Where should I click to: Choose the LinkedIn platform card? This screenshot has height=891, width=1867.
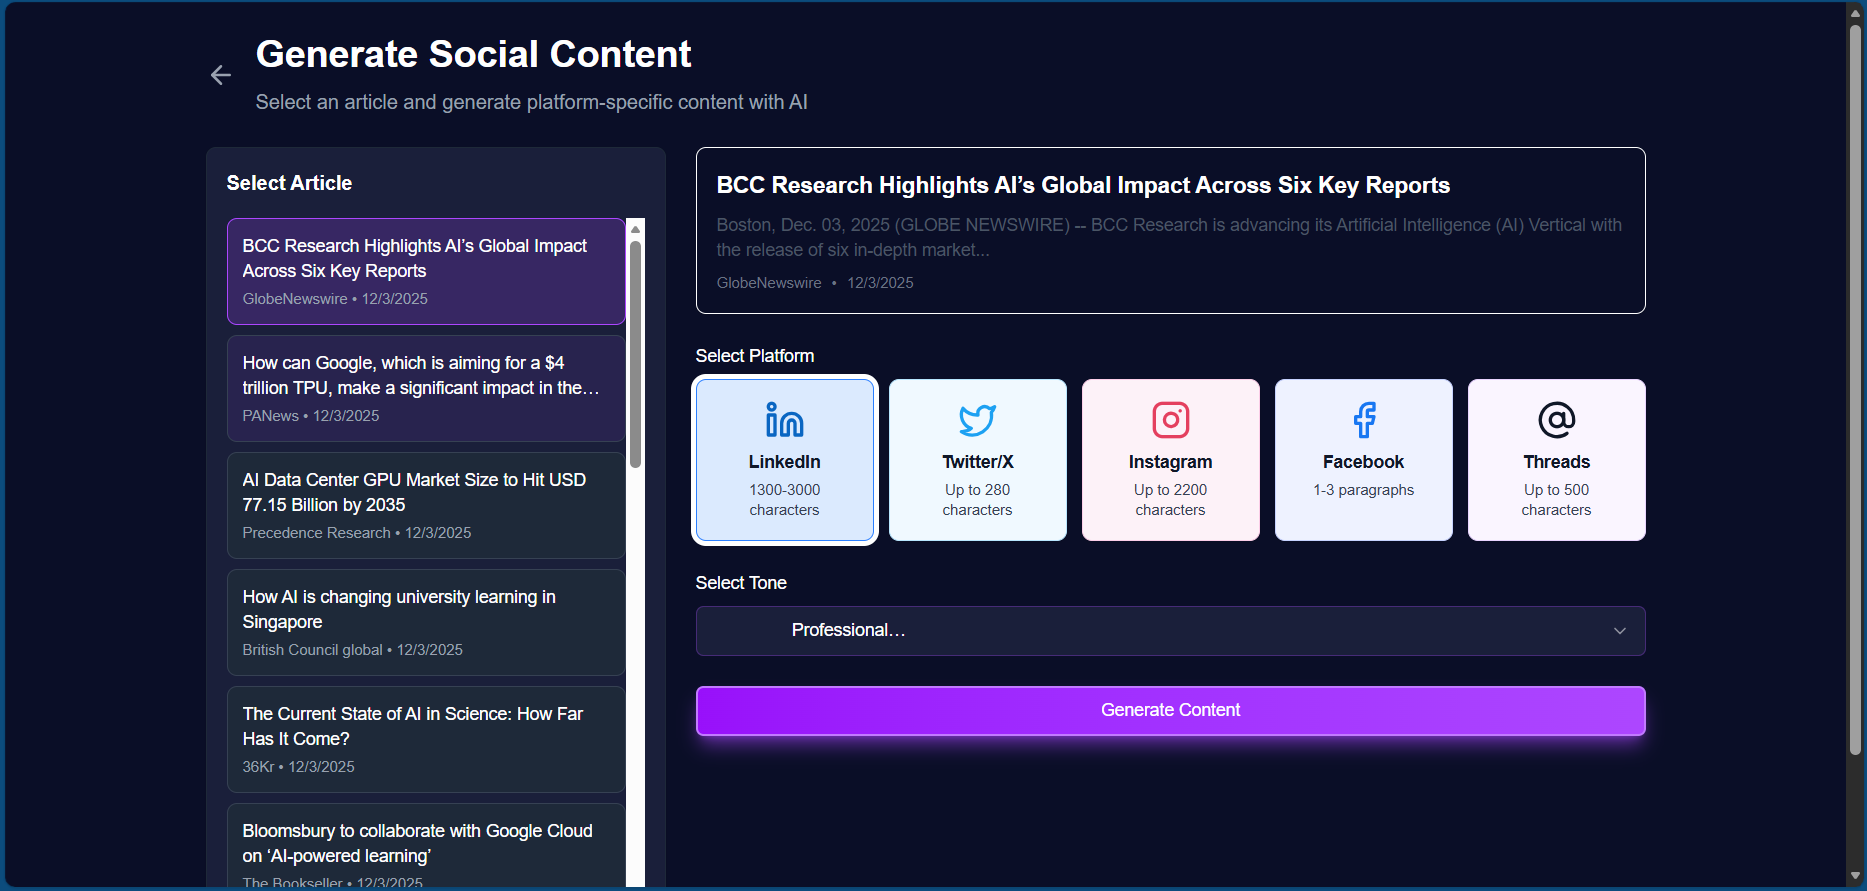pos(784,460)
